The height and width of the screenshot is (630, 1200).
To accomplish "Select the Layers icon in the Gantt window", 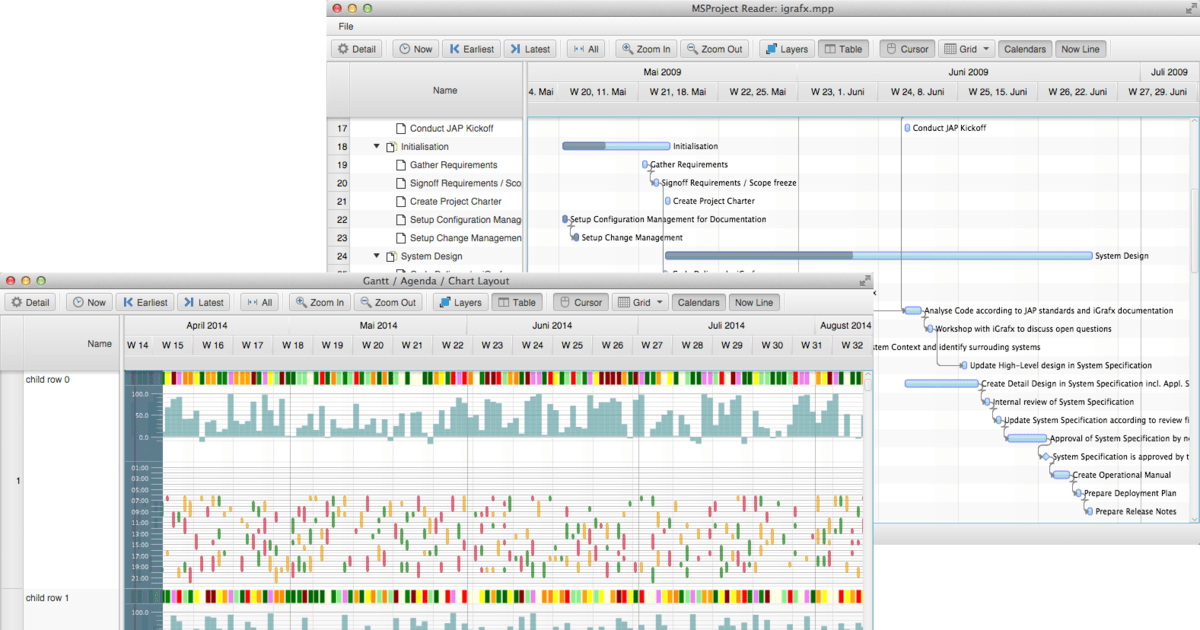I will pos(460,302).
